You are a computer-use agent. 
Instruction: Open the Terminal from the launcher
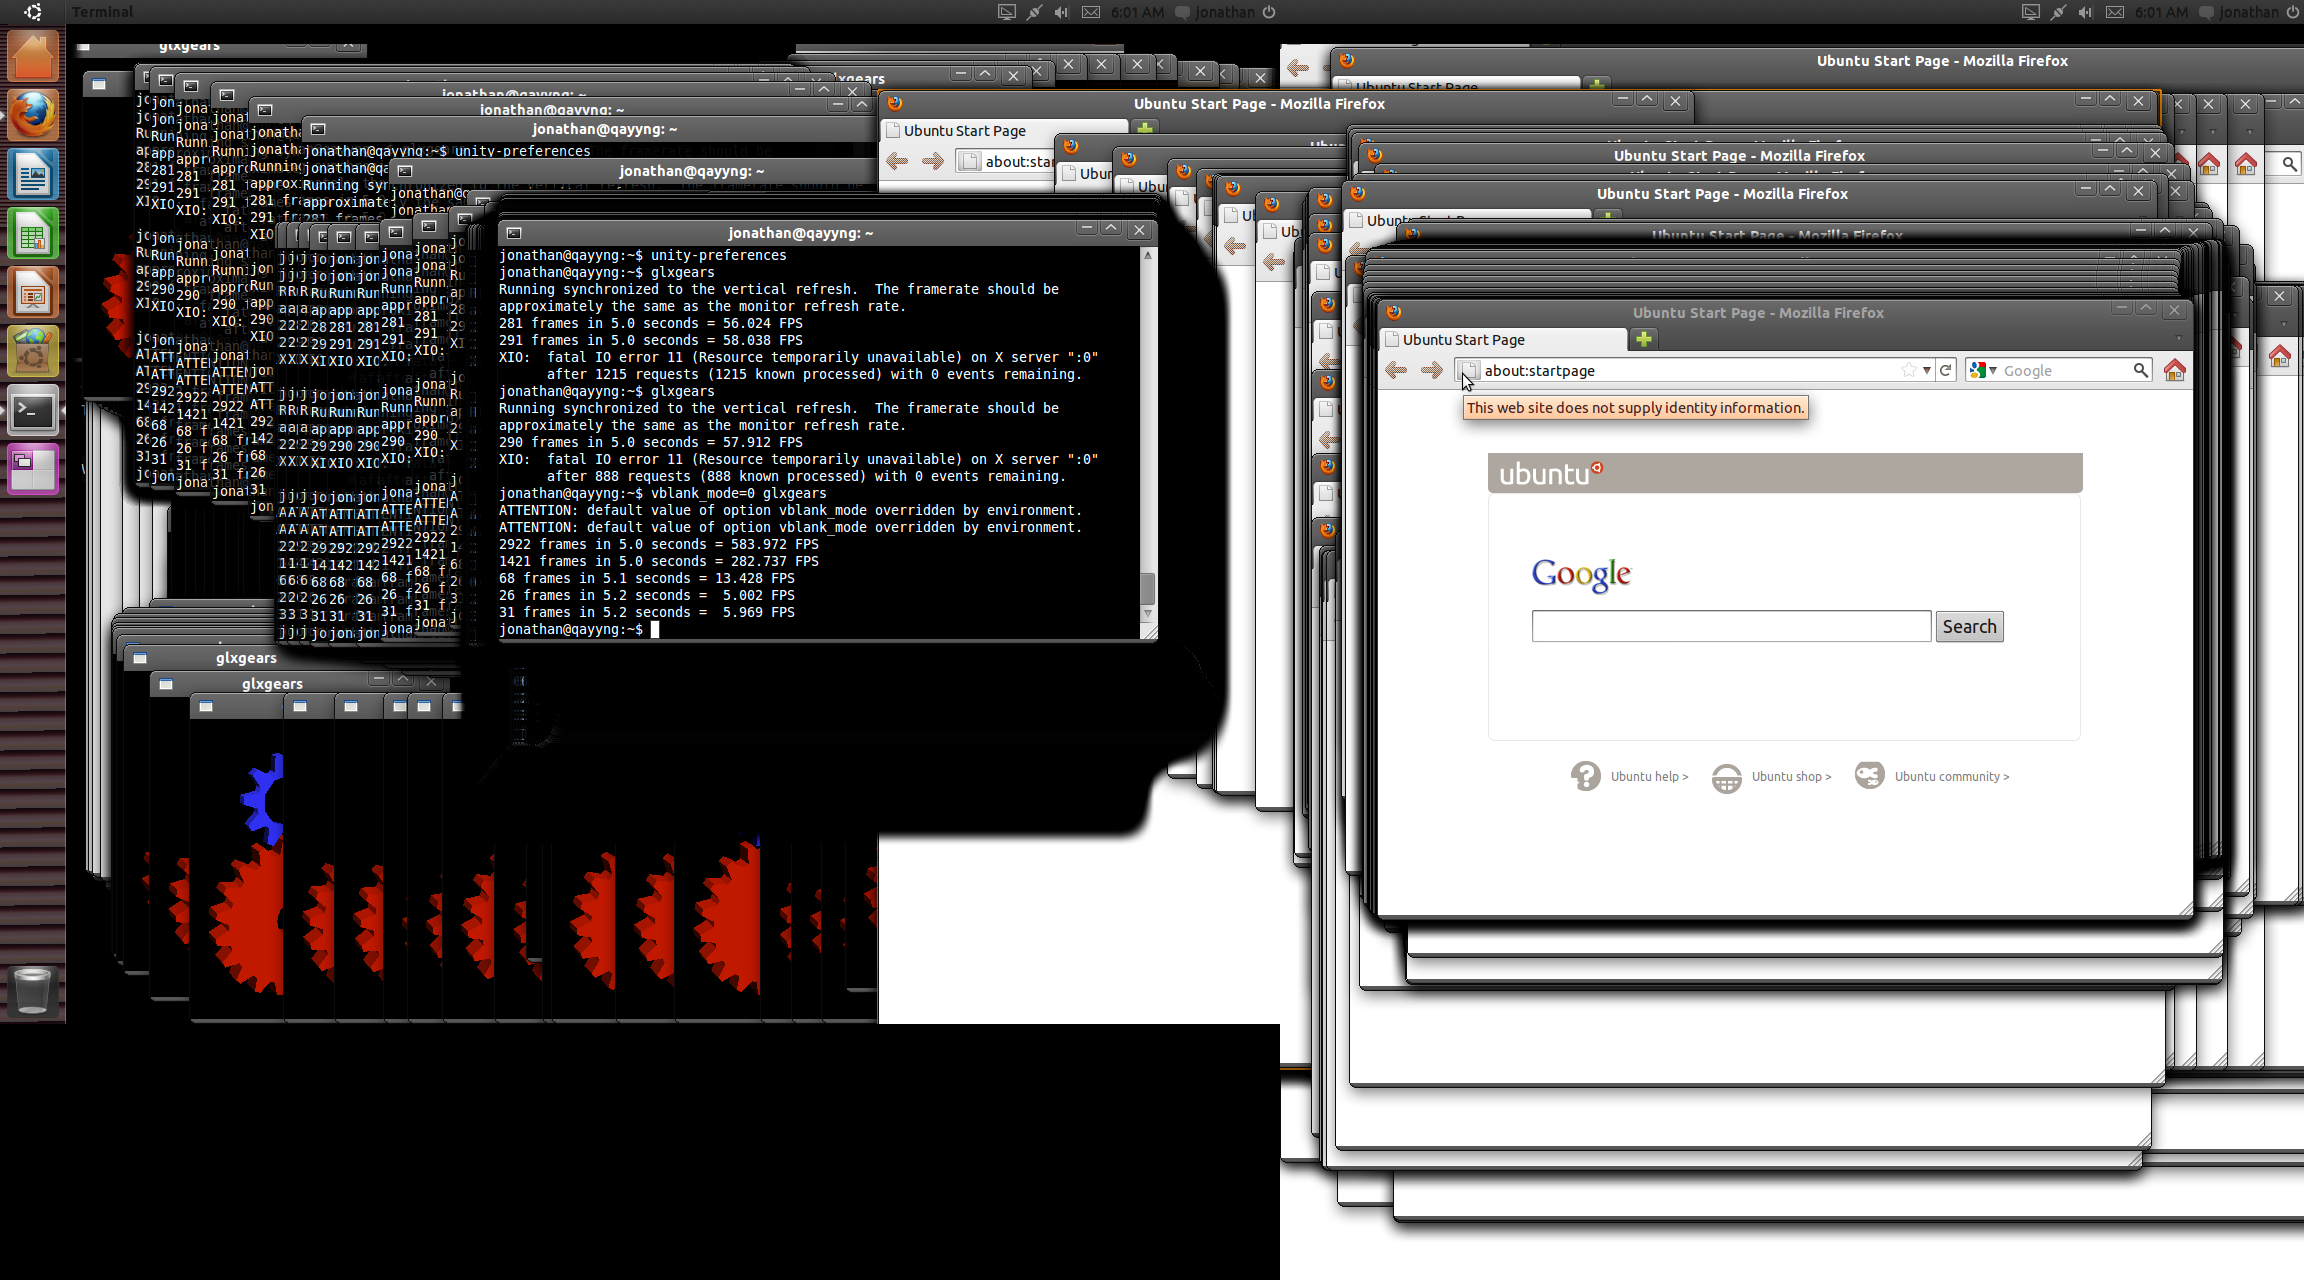tap(32, 411)
